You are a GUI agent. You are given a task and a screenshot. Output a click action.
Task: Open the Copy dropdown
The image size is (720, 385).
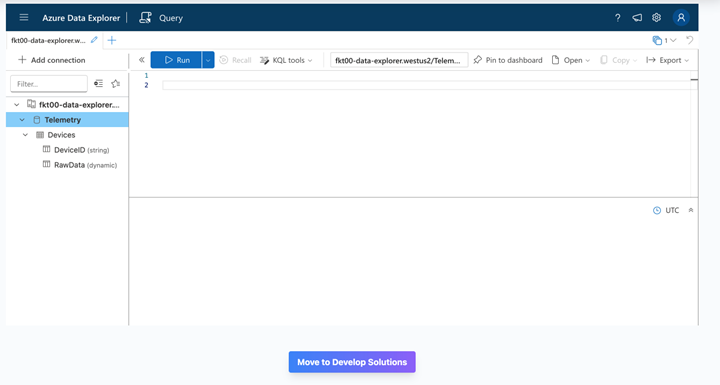(x=619, y=60)
